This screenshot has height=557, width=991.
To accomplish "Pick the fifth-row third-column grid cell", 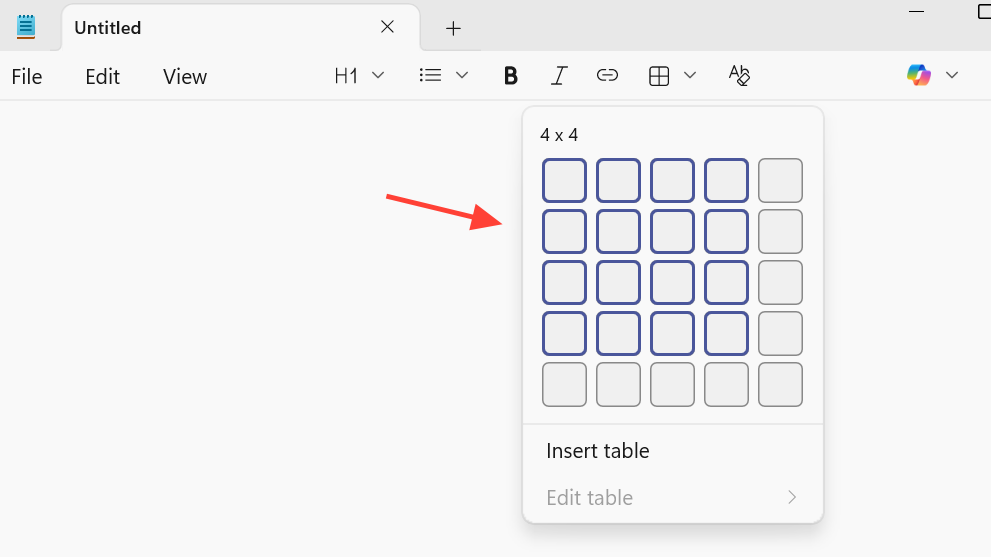I will [x=672, y=384].
